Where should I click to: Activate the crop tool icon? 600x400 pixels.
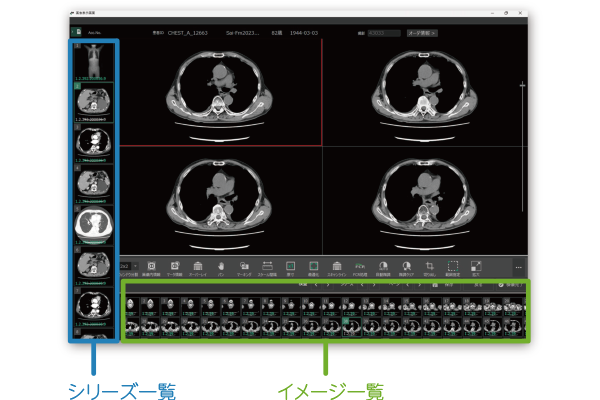click(x=429, y=266)
